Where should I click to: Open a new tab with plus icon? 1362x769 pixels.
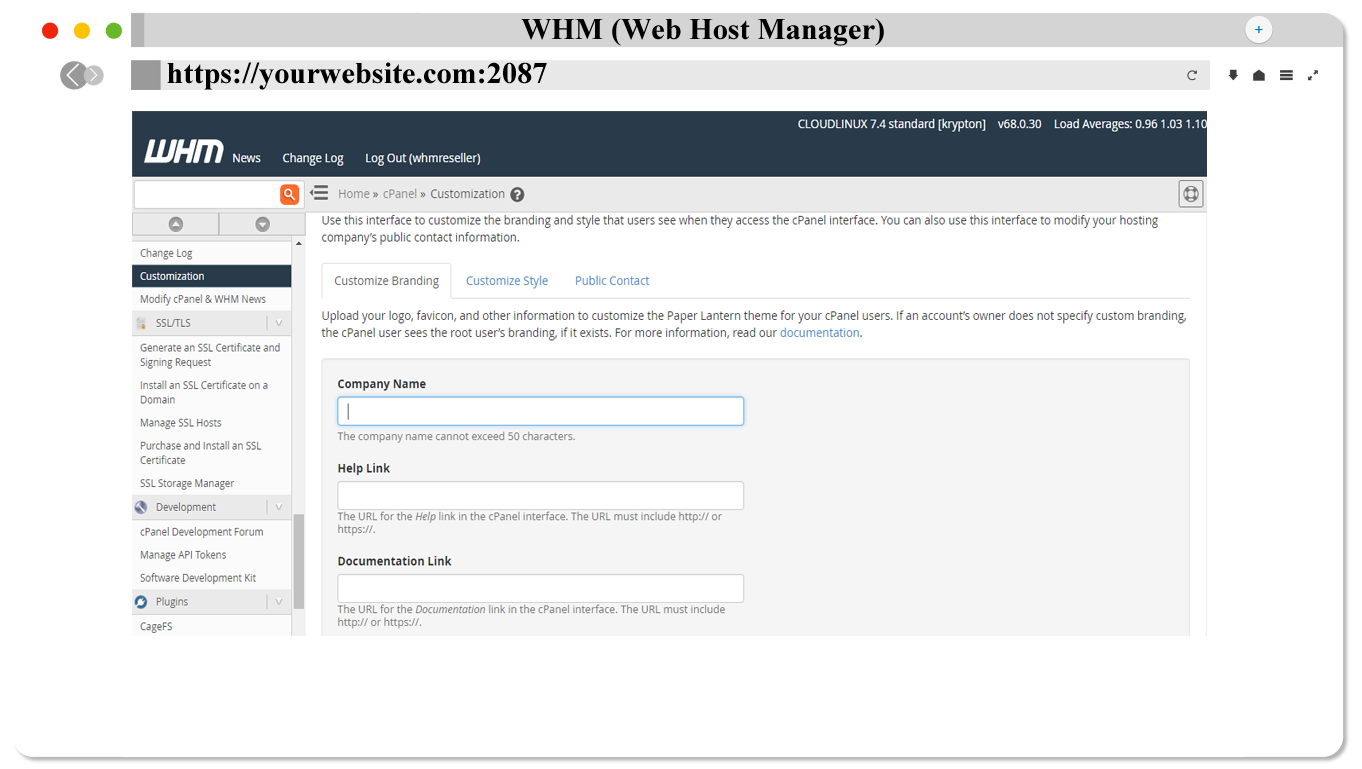point(1258,30)
